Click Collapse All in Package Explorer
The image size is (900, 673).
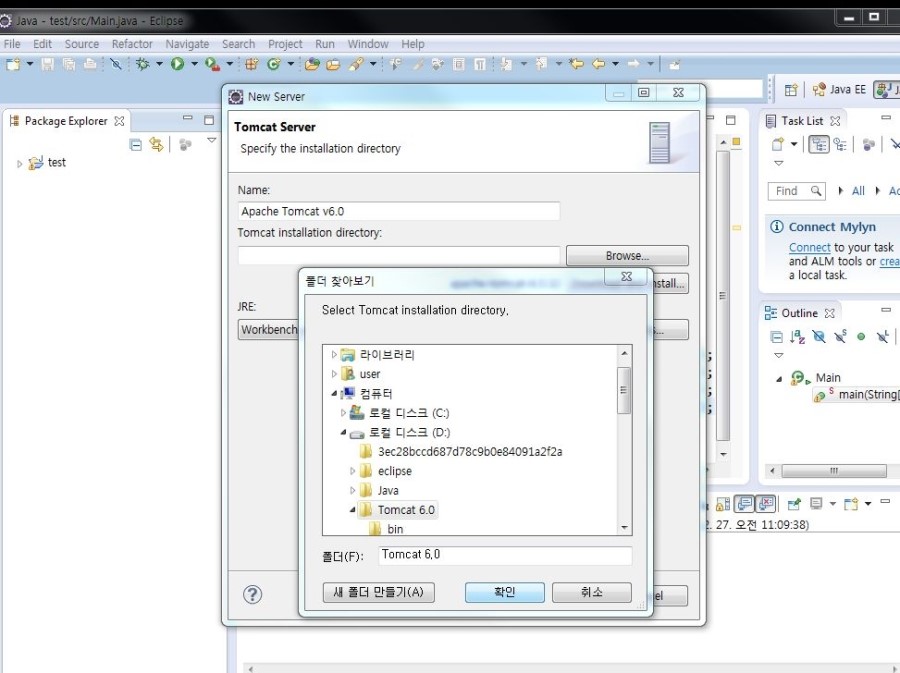pos(136,145)
